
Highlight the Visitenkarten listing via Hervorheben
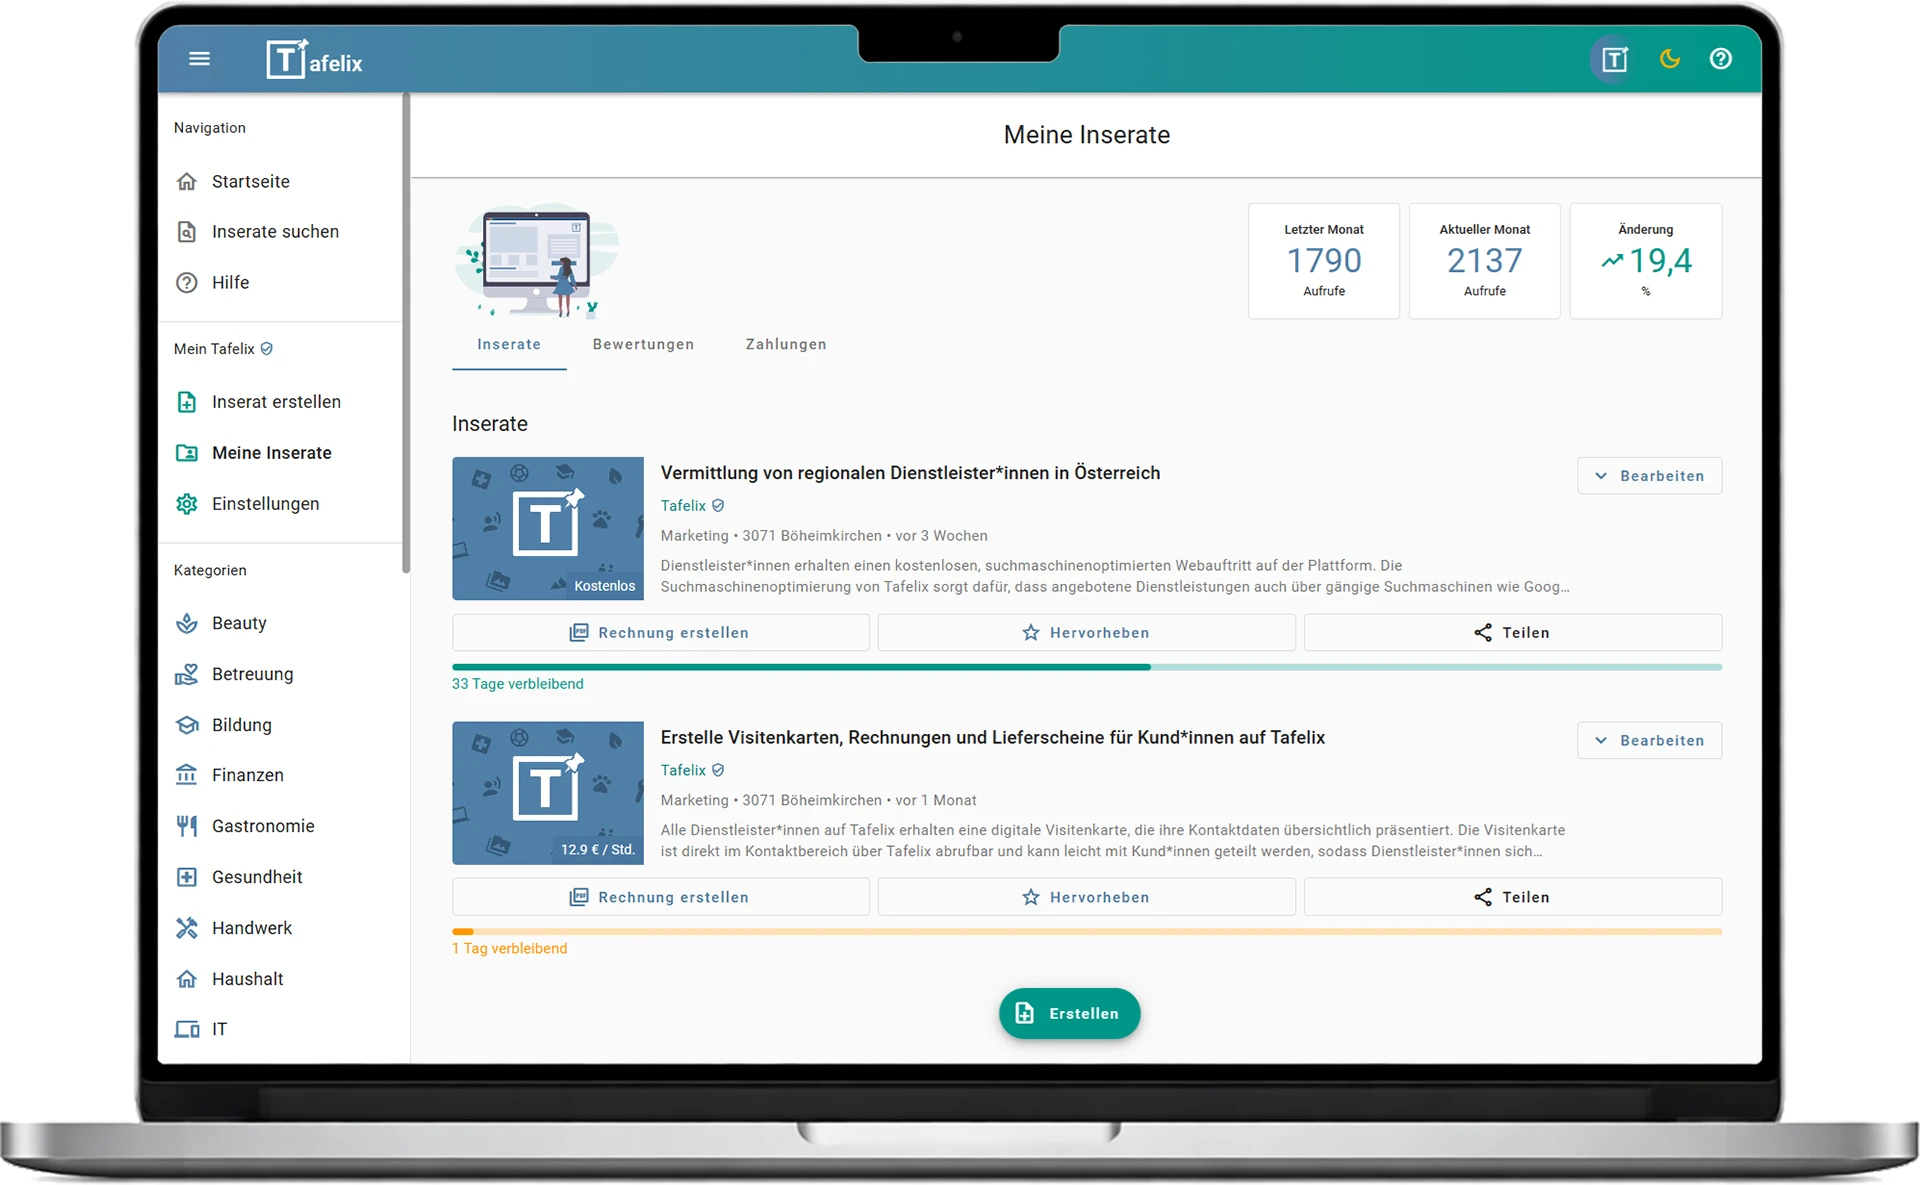click(1086, 897)
